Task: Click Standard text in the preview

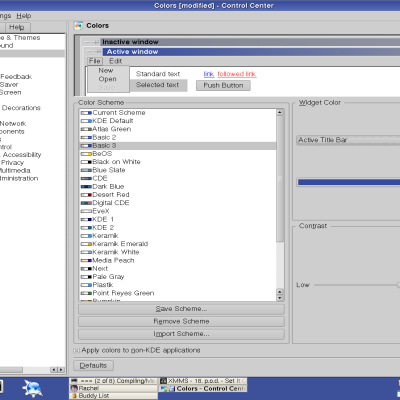Action: pos(158,74)
